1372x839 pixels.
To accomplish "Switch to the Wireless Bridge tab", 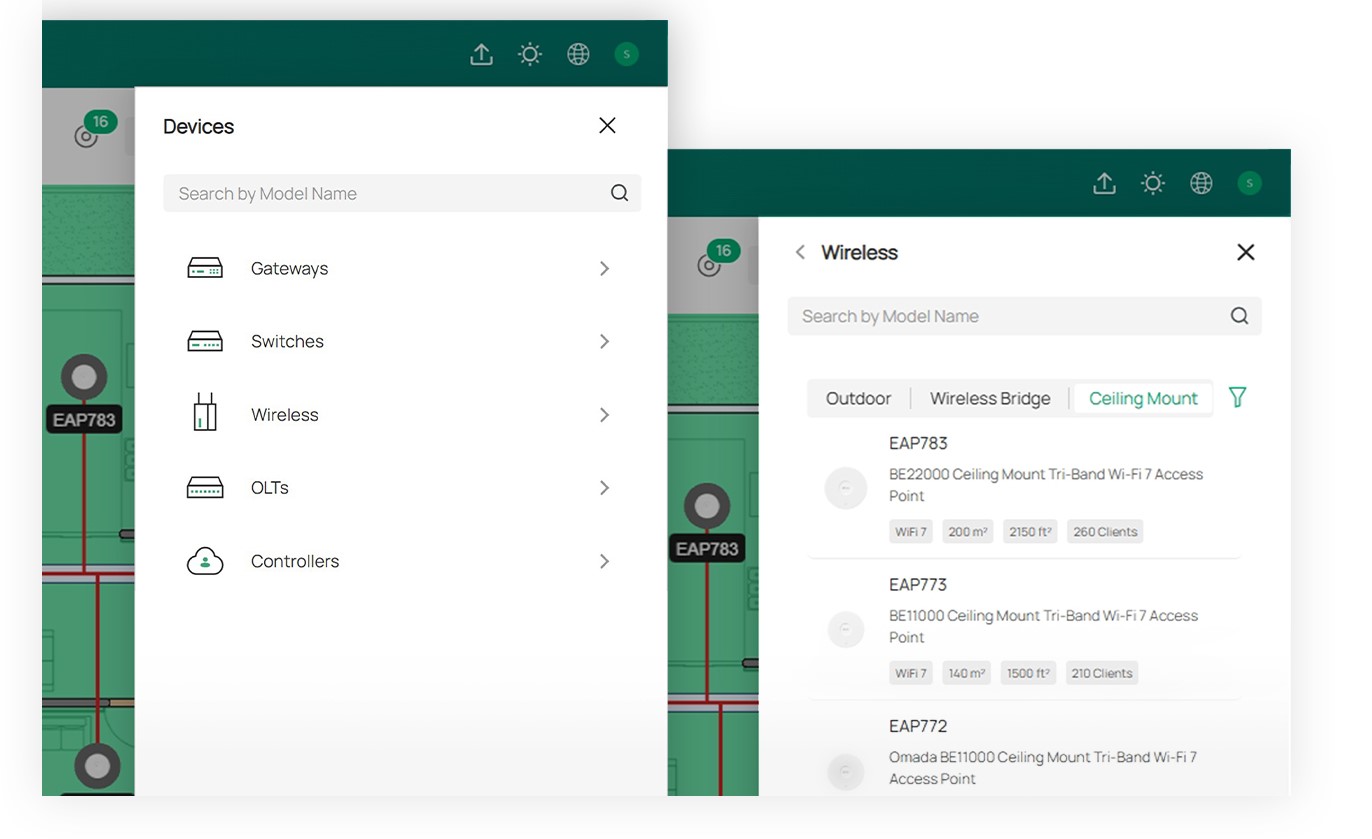I will coord(990,399).
